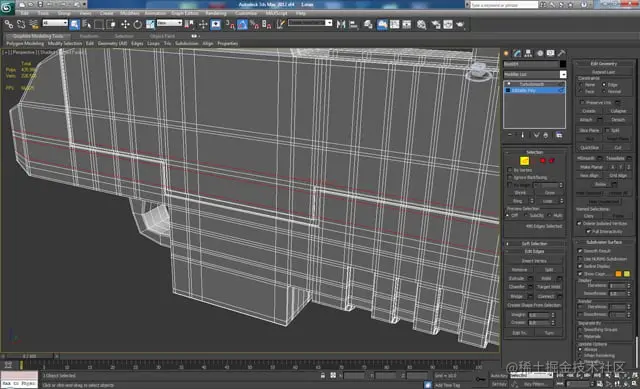
Task: Click the Editable Poly stack entry
Action: [x=534, y=90]
